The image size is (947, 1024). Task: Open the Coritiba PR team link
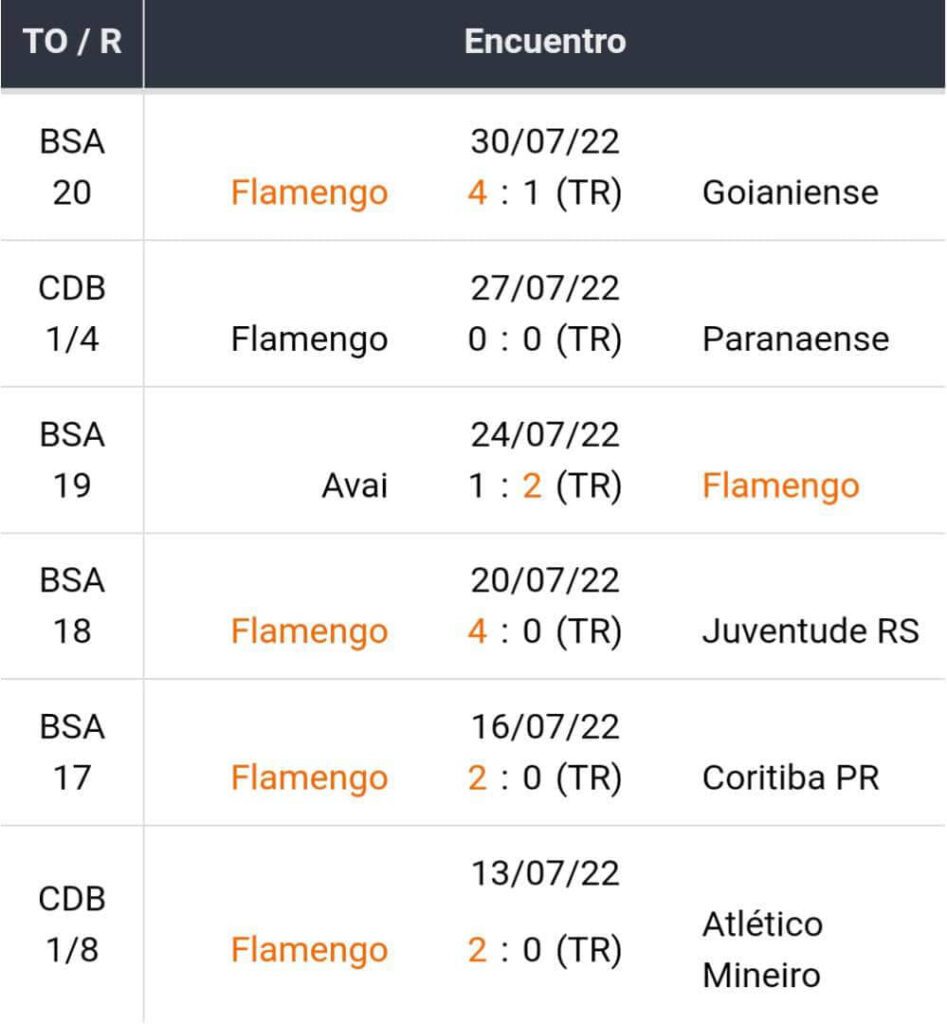click(x=790, y=778)
